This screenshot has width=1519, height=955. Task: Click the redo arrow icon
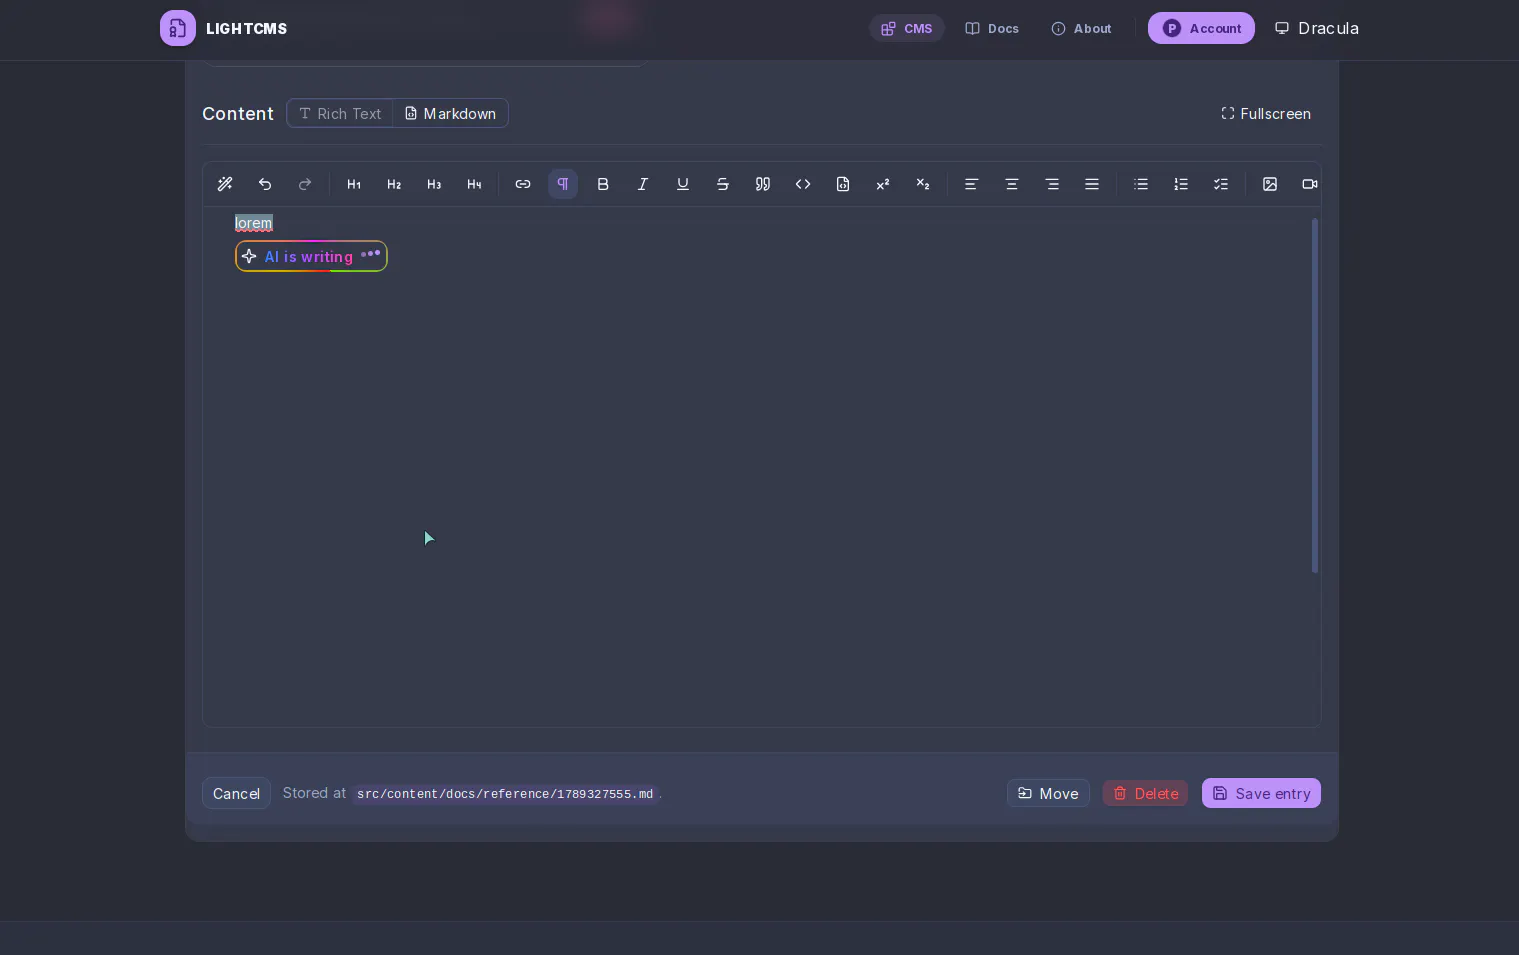tap(305, 184)
